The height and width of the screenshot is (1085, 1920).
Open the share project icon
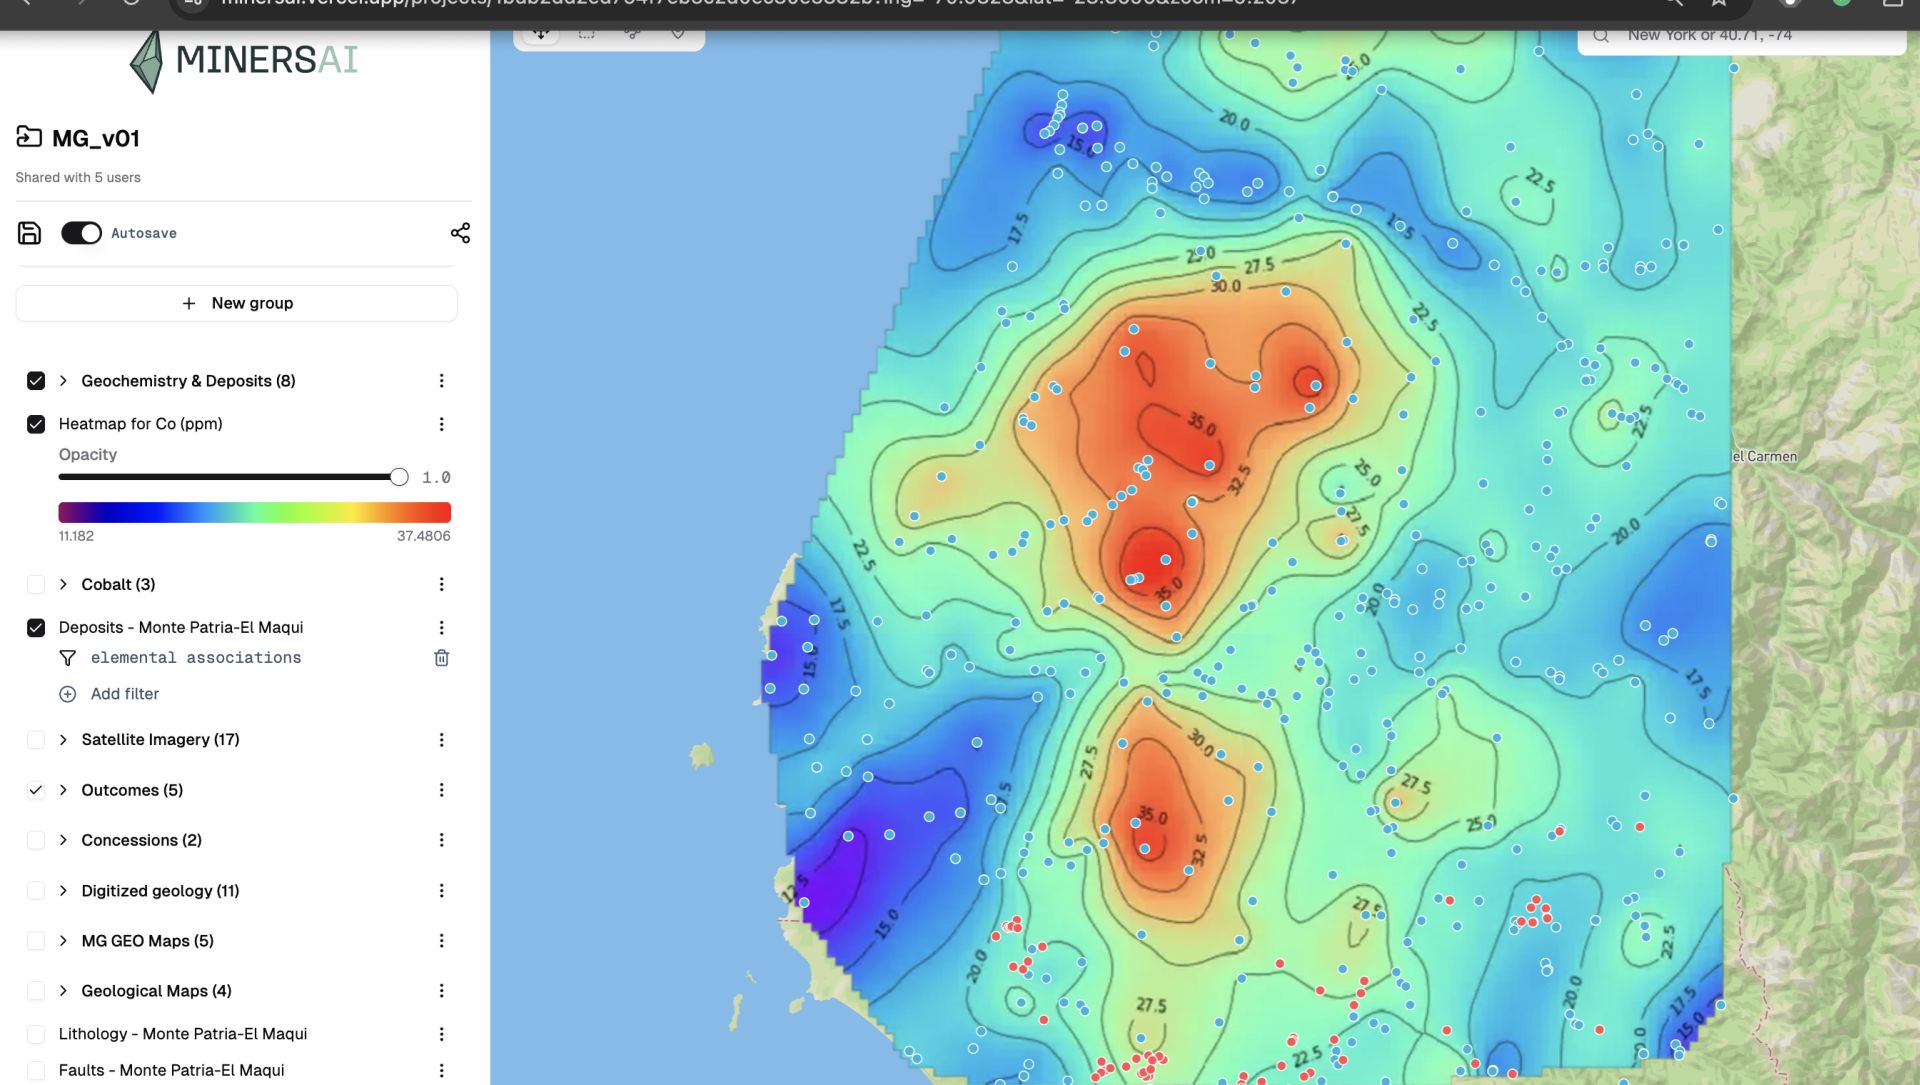[460, 233]
